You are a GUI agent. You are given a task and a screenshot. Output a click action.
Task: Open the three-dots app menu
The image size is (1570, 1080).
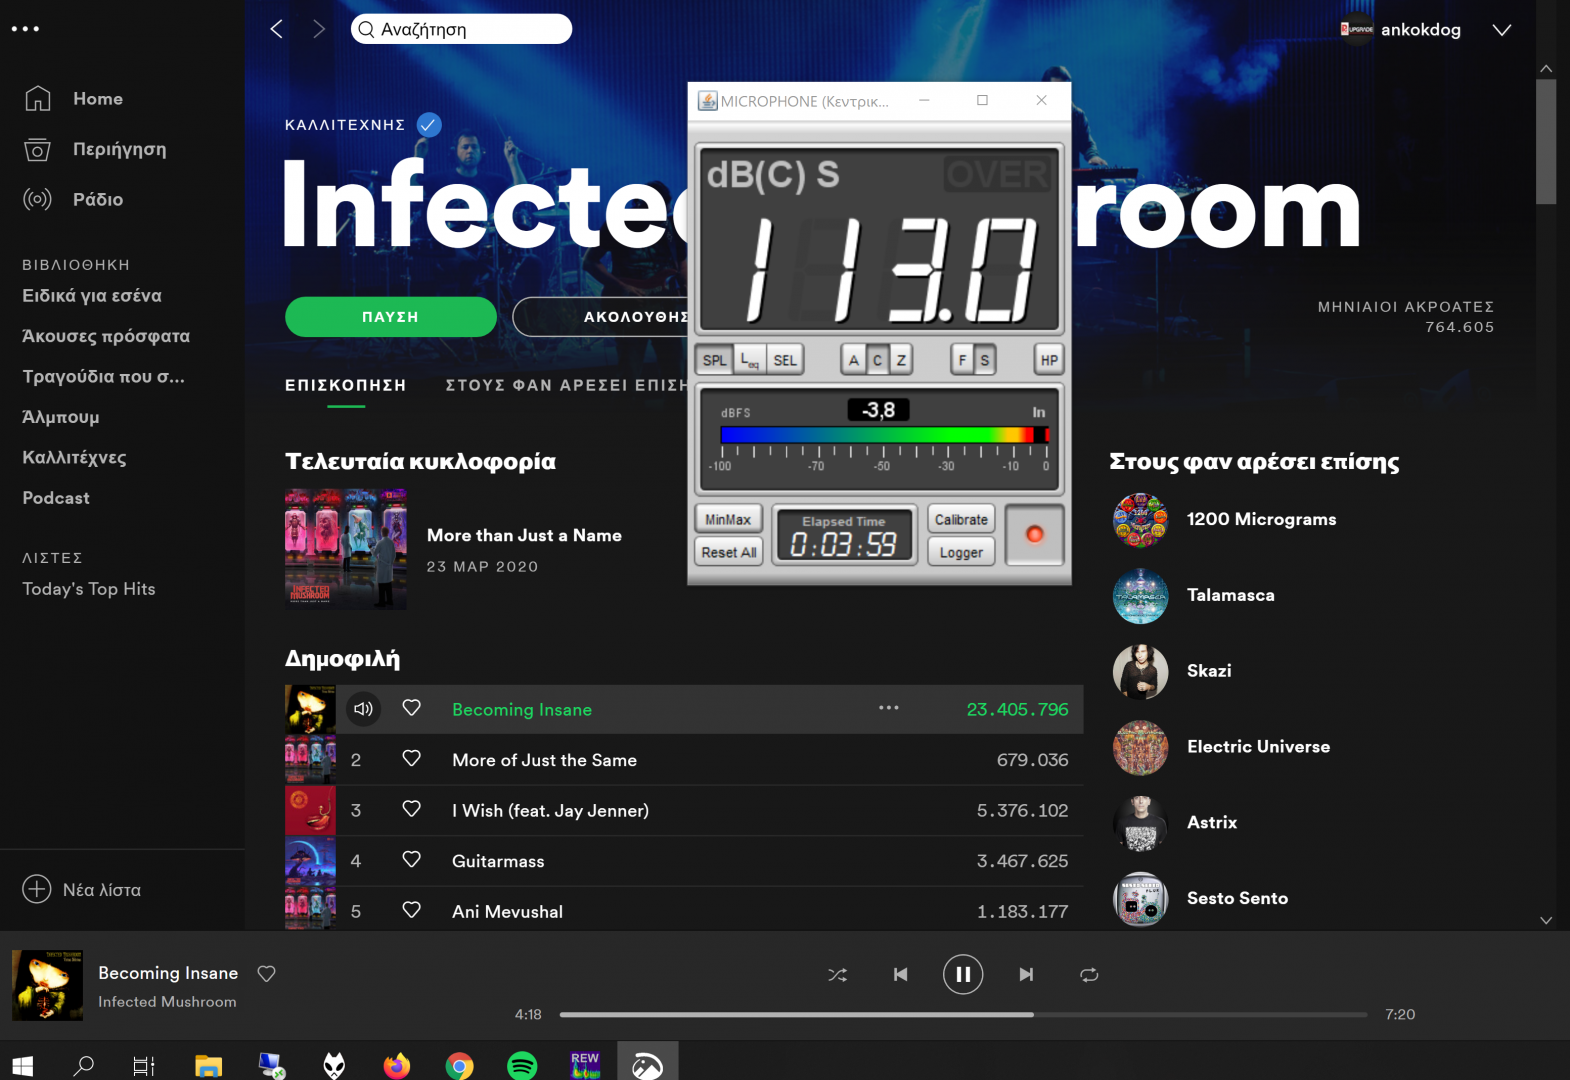(x=25, y=29)
